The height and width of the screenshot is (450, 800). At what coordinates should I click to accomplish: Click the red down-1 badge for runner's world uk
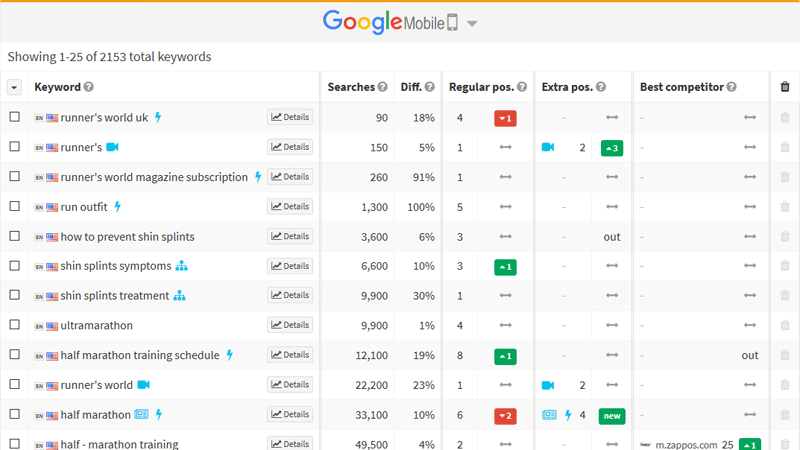pos(505,118)
